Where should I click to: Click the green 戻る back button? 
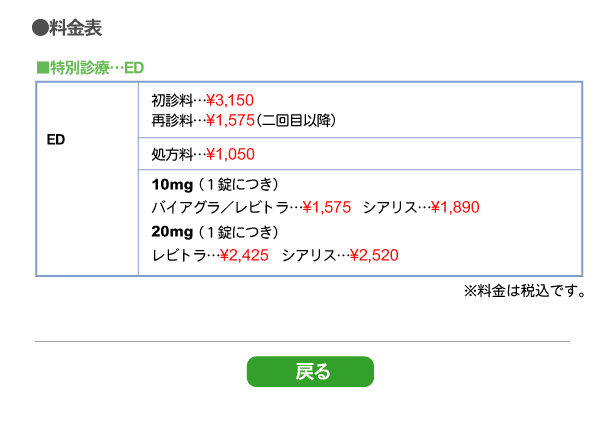click(x=310, y=372)
